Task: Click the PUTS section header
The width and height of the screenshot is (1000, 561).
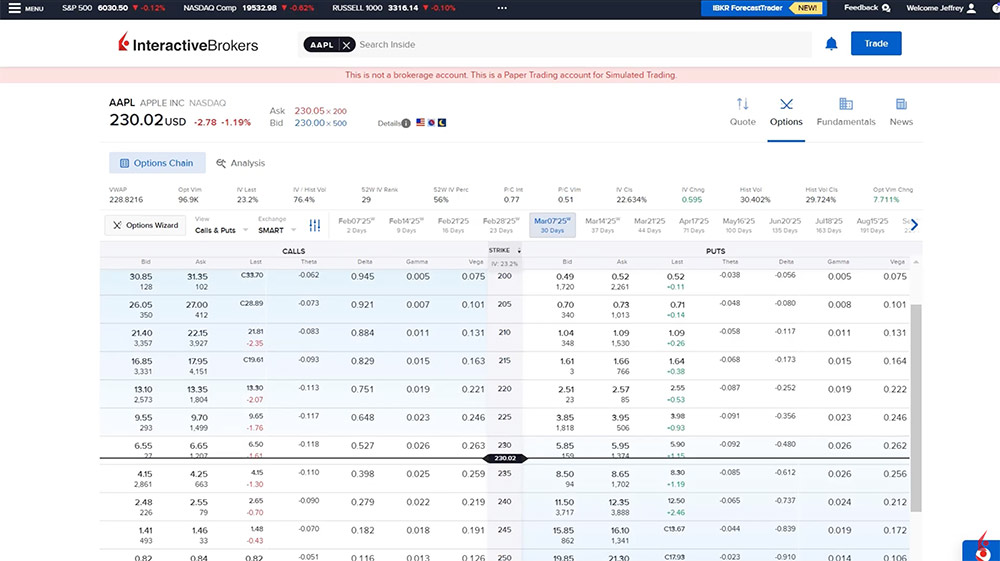Action: [x=715, y=251]
